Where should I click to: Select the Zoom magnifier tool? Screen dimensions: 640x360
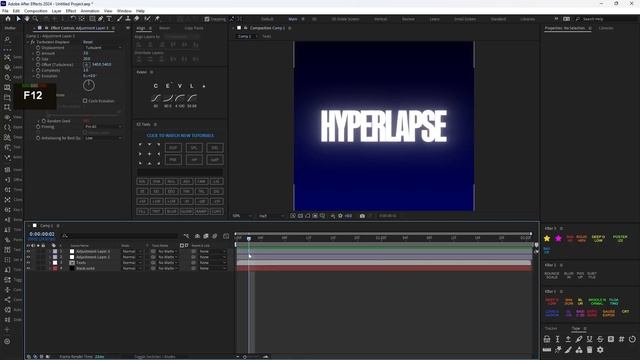(36, 19)
